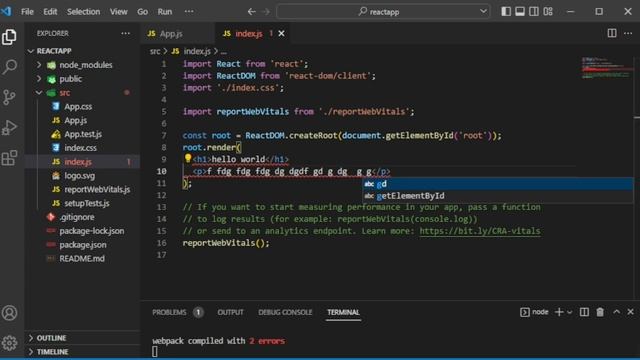This screenshot has width=640, height=360.
Task: Add a new terminal with plus icon
Action: pos(559,312)
